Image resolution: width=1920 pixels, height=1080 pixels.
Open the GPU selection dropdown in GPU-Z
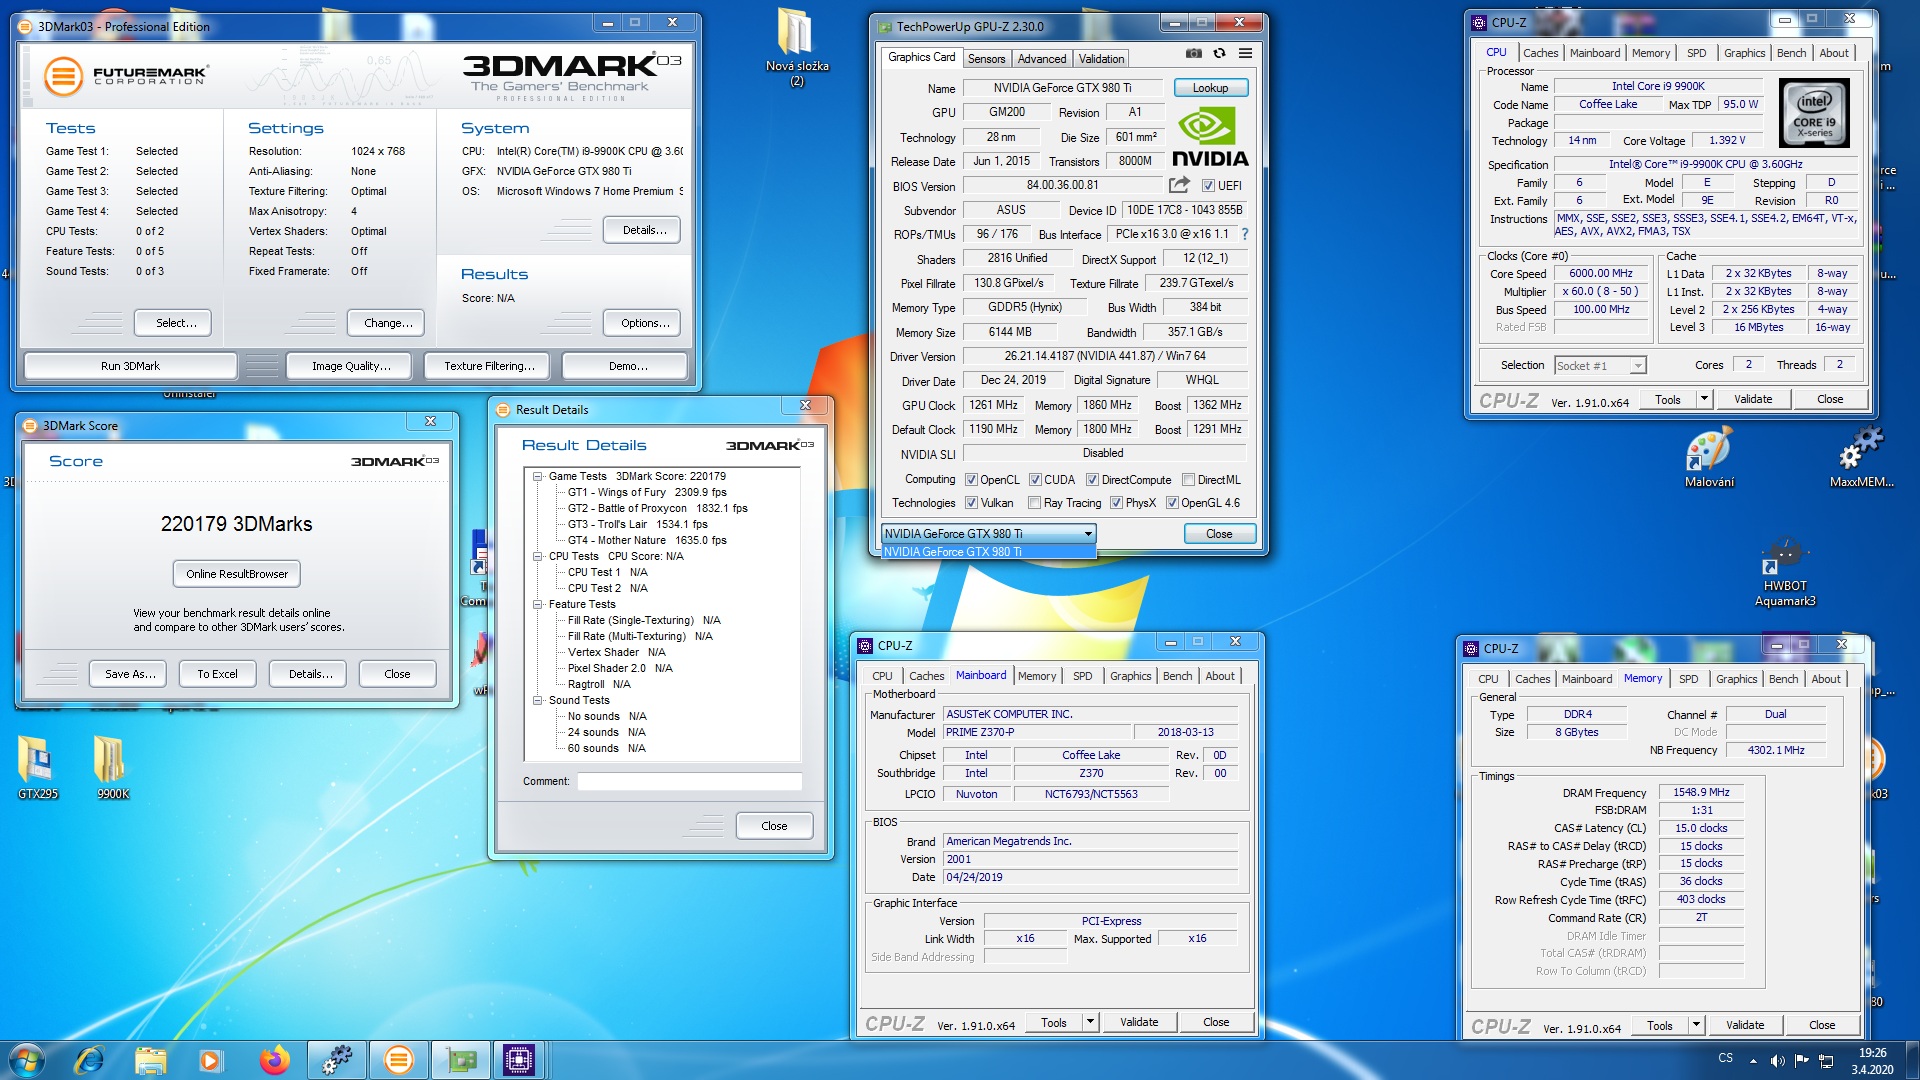click(988, 534)
